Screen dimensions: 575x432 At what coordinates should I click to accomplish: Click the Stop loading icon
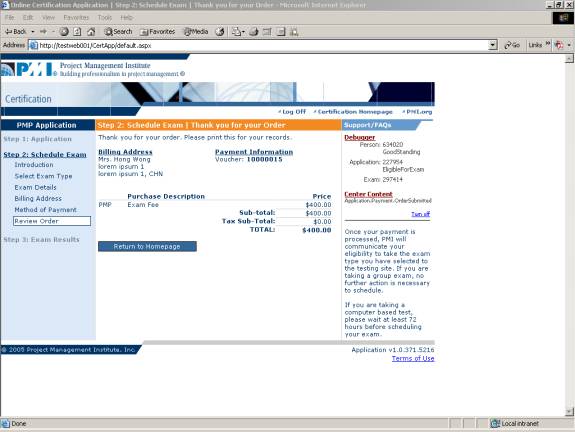point(64,32)
